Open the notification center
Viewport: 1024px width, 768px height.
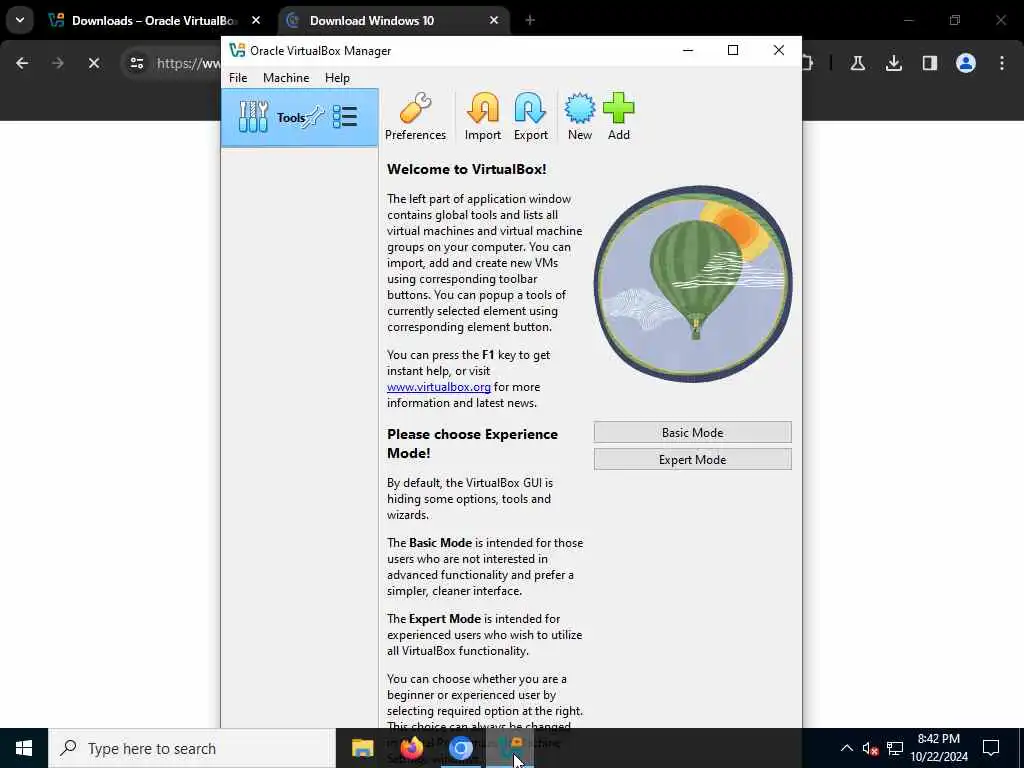pyautogui.click(x=991, y=748)
